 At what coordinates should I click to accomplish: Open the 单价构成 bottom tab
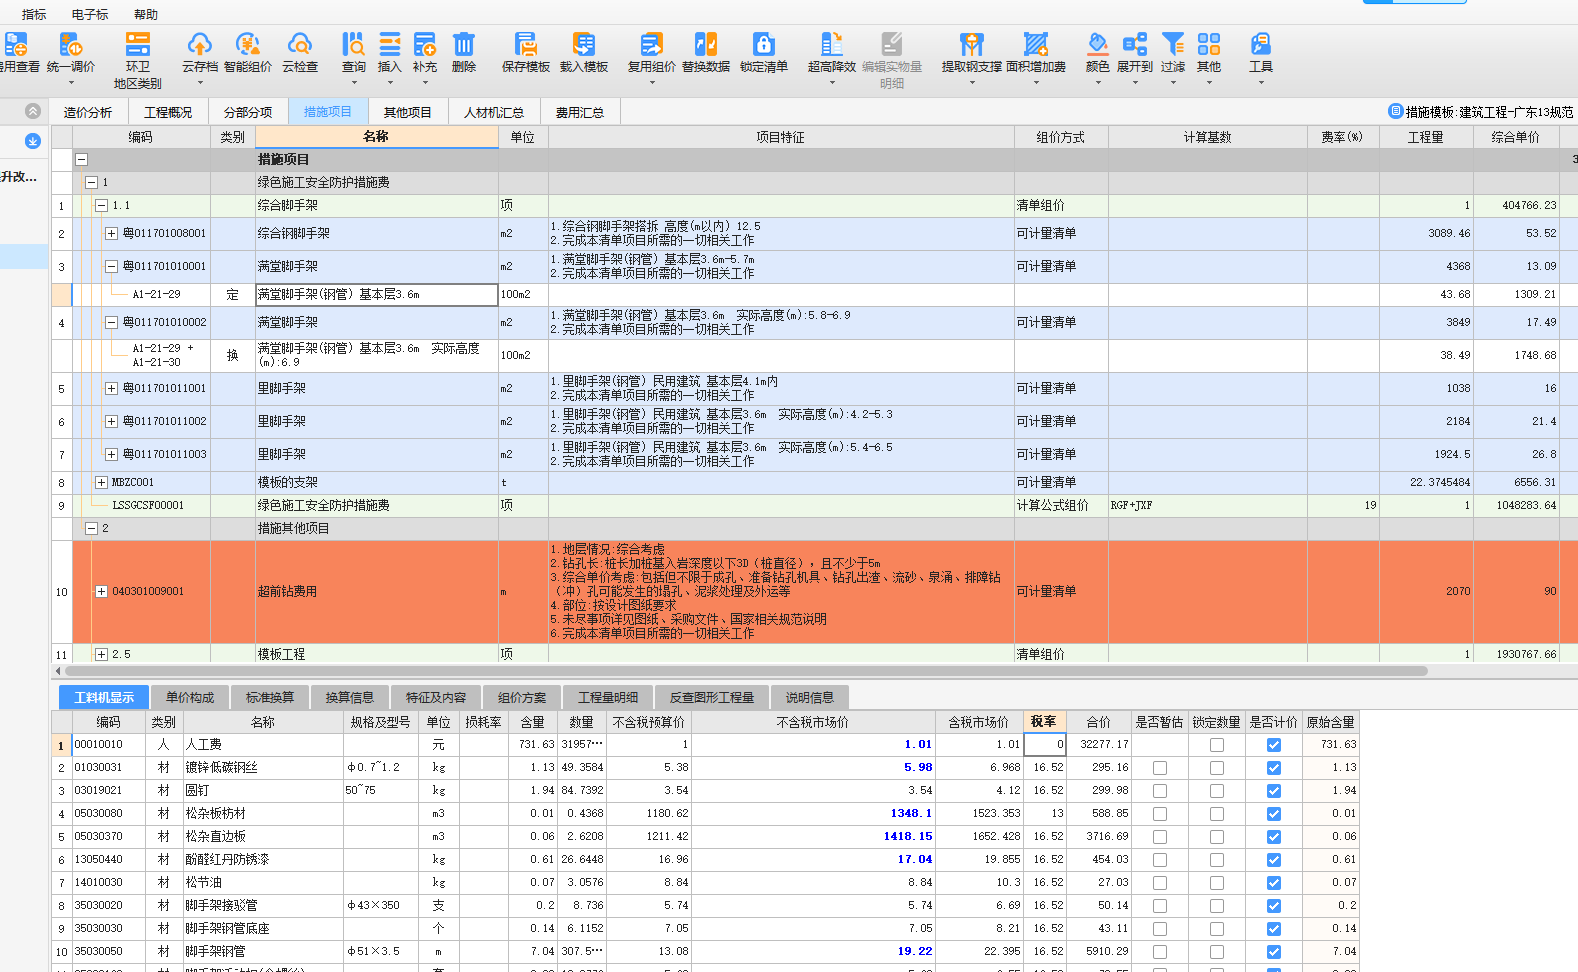click(190, 697)
